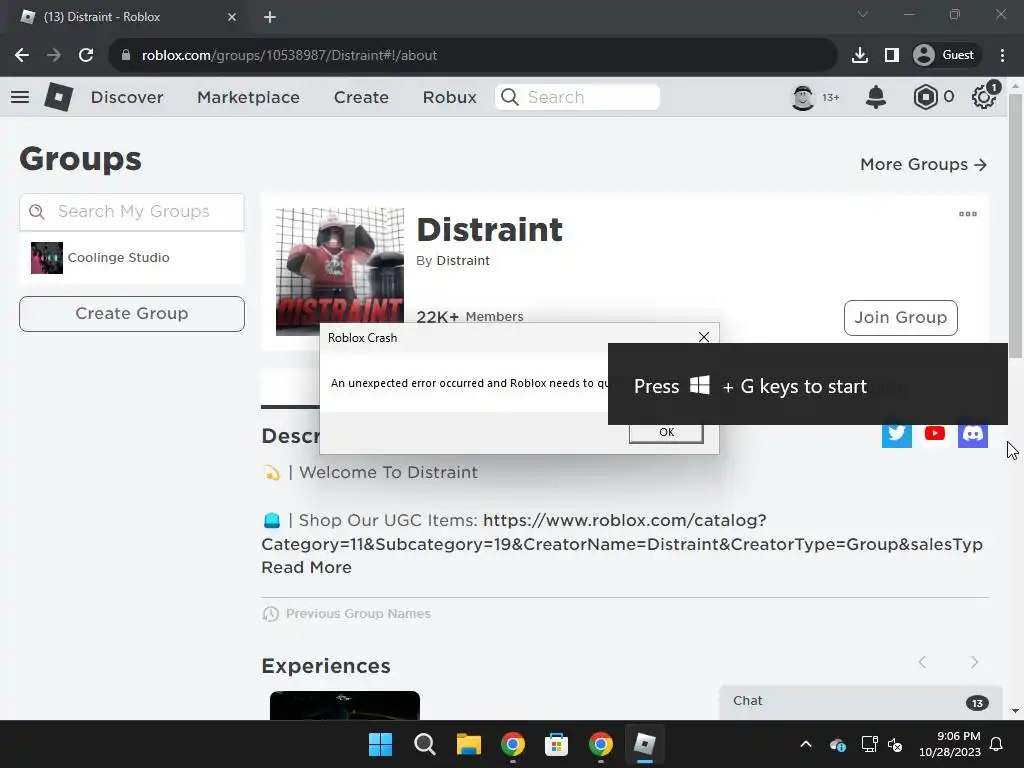Click the Twitter social link icon
Screen dimensions: 1024x768
click(x=897, y=434)
